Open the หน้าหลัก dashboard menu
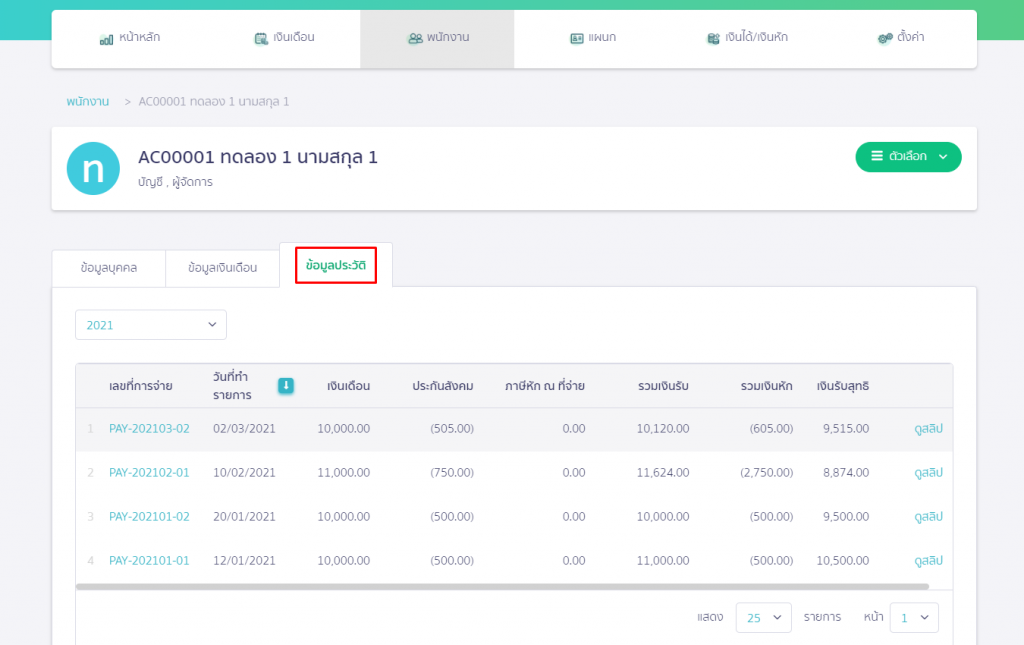This screenshot has width=1024, height=645. click(129, 38)
